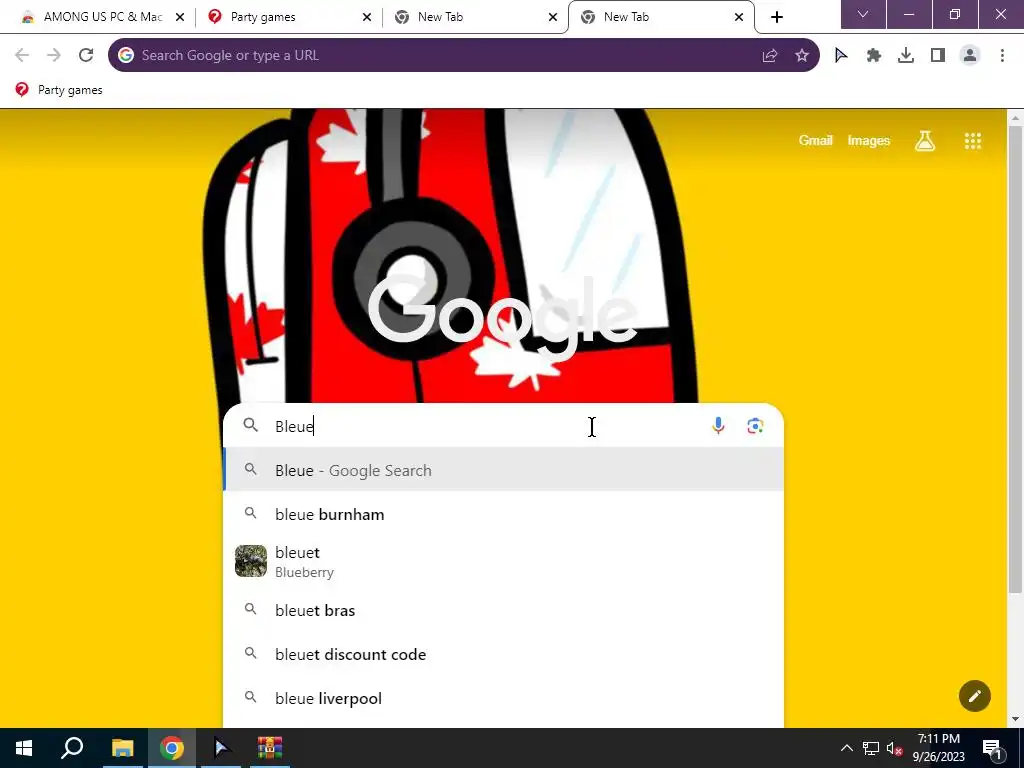Screen dimensions: 1024x768
Task: Click the arrow-shaped extension icon in toolbar
Action: tap(841, 56)
